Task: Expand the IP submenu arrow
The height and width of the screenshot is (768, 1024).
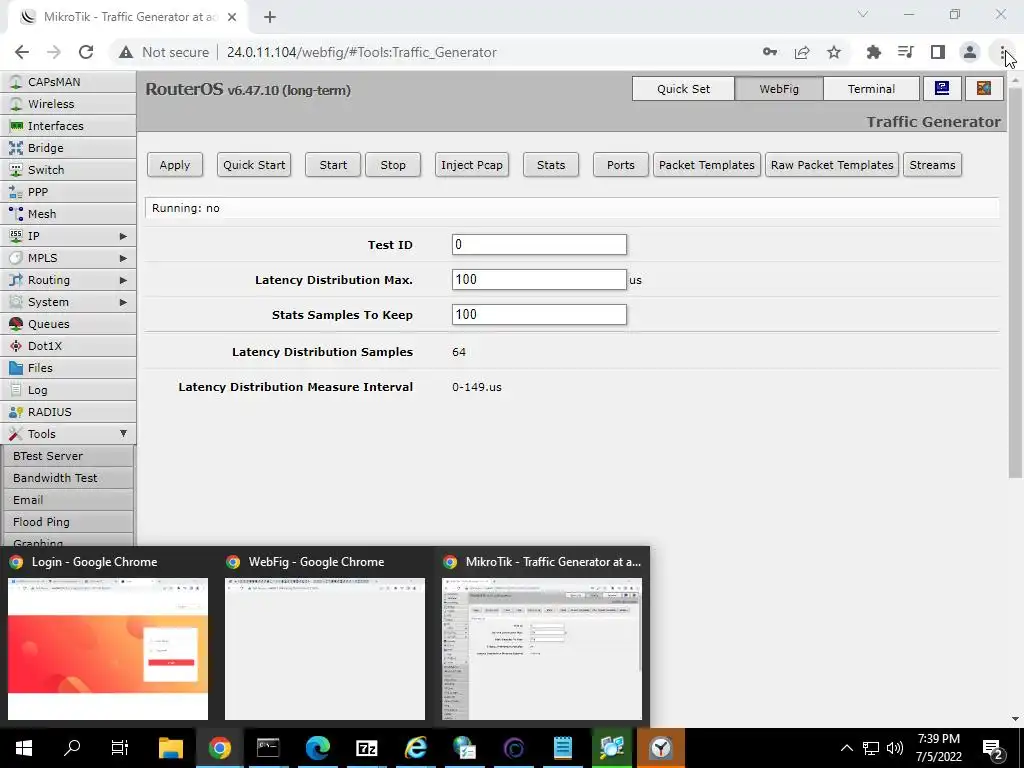Action: (123, 236)
